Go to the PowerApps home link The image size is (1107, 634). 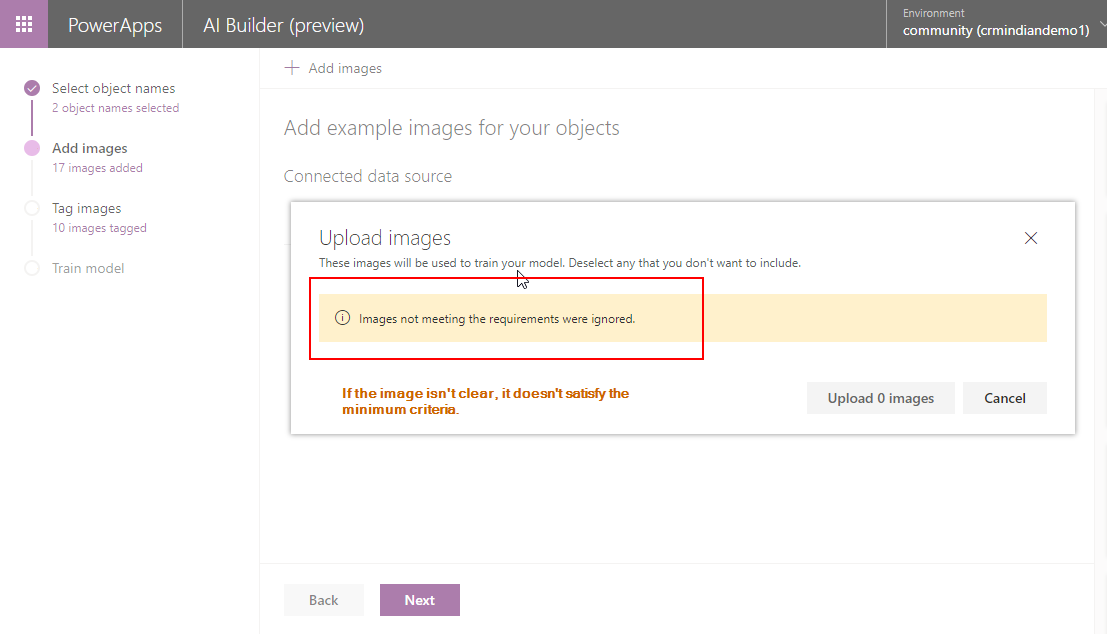pyautogui.click(x=114, y=25)
